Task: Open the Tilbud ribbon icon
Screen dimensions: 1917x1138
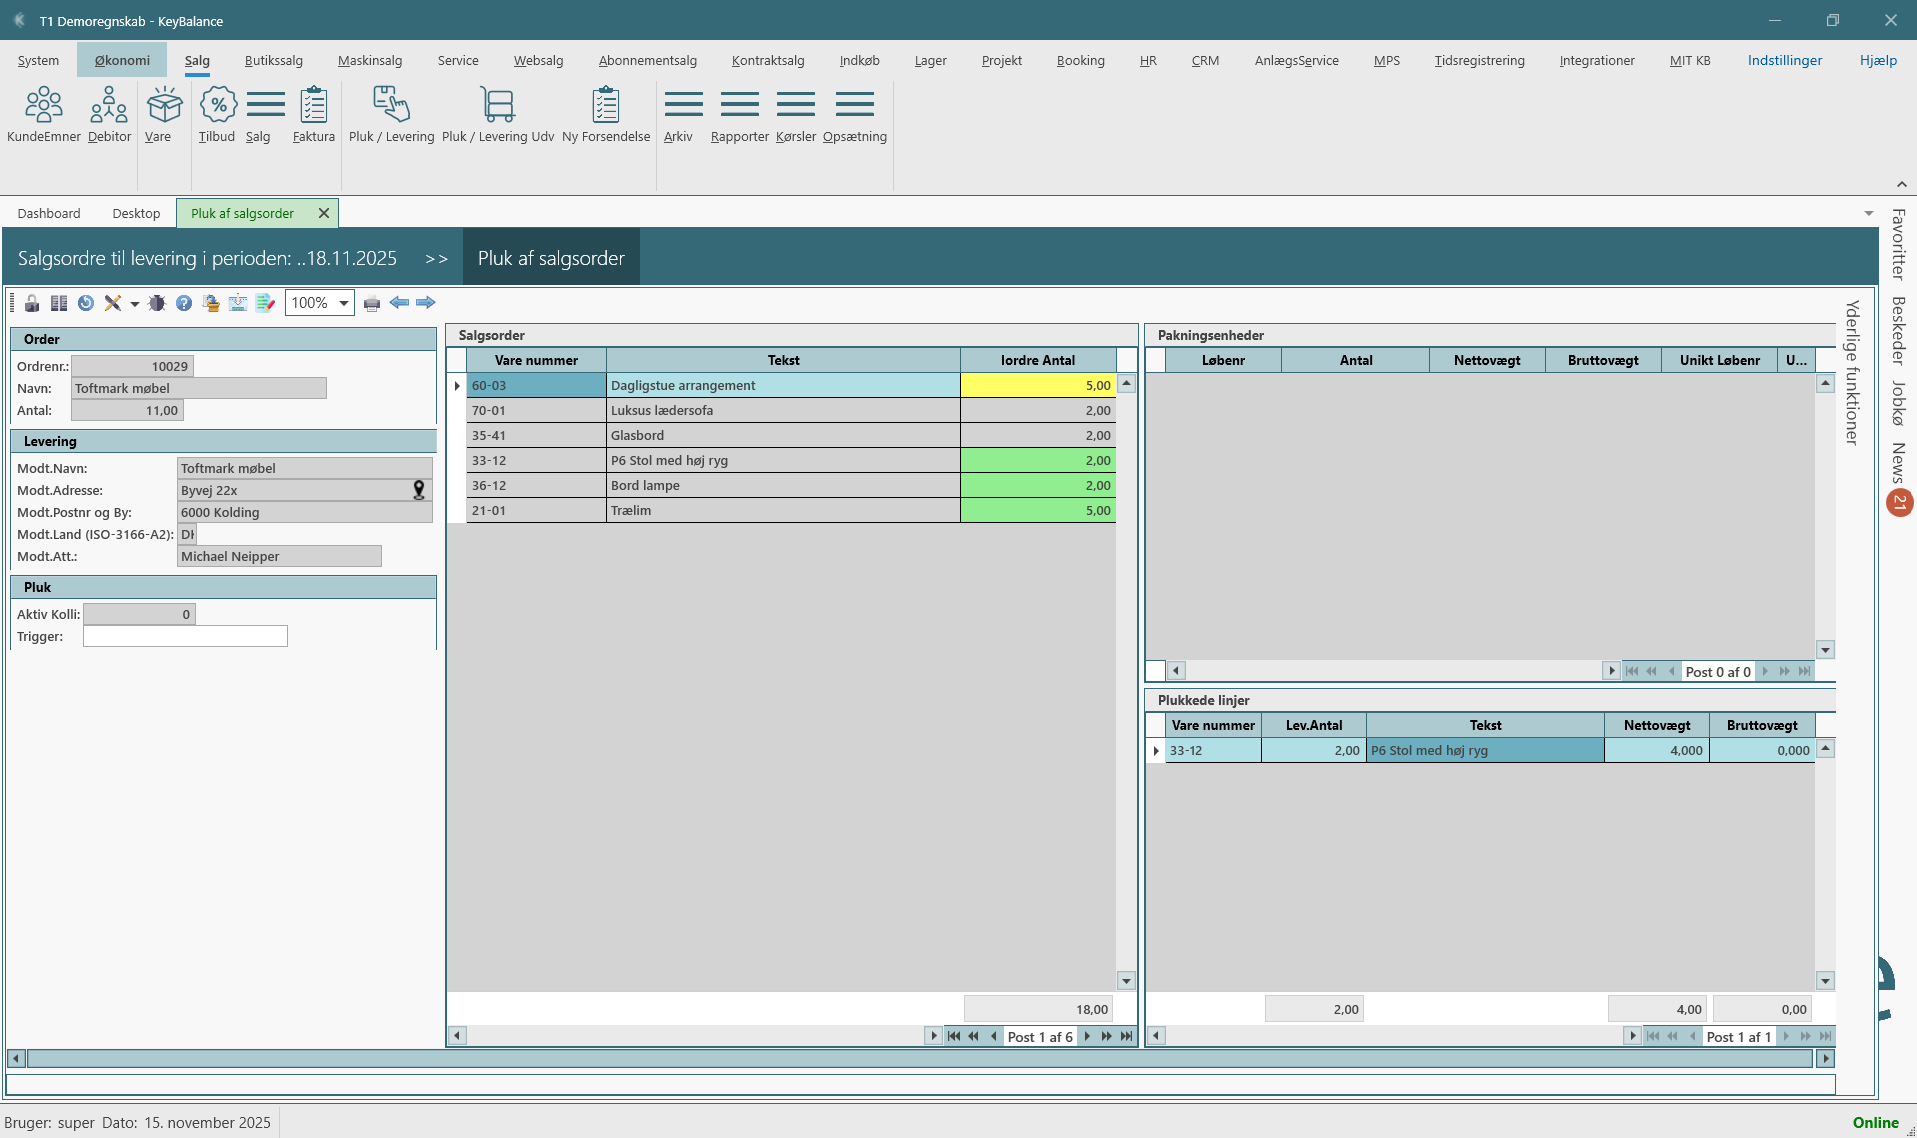Action: click(x=216, y=115)
